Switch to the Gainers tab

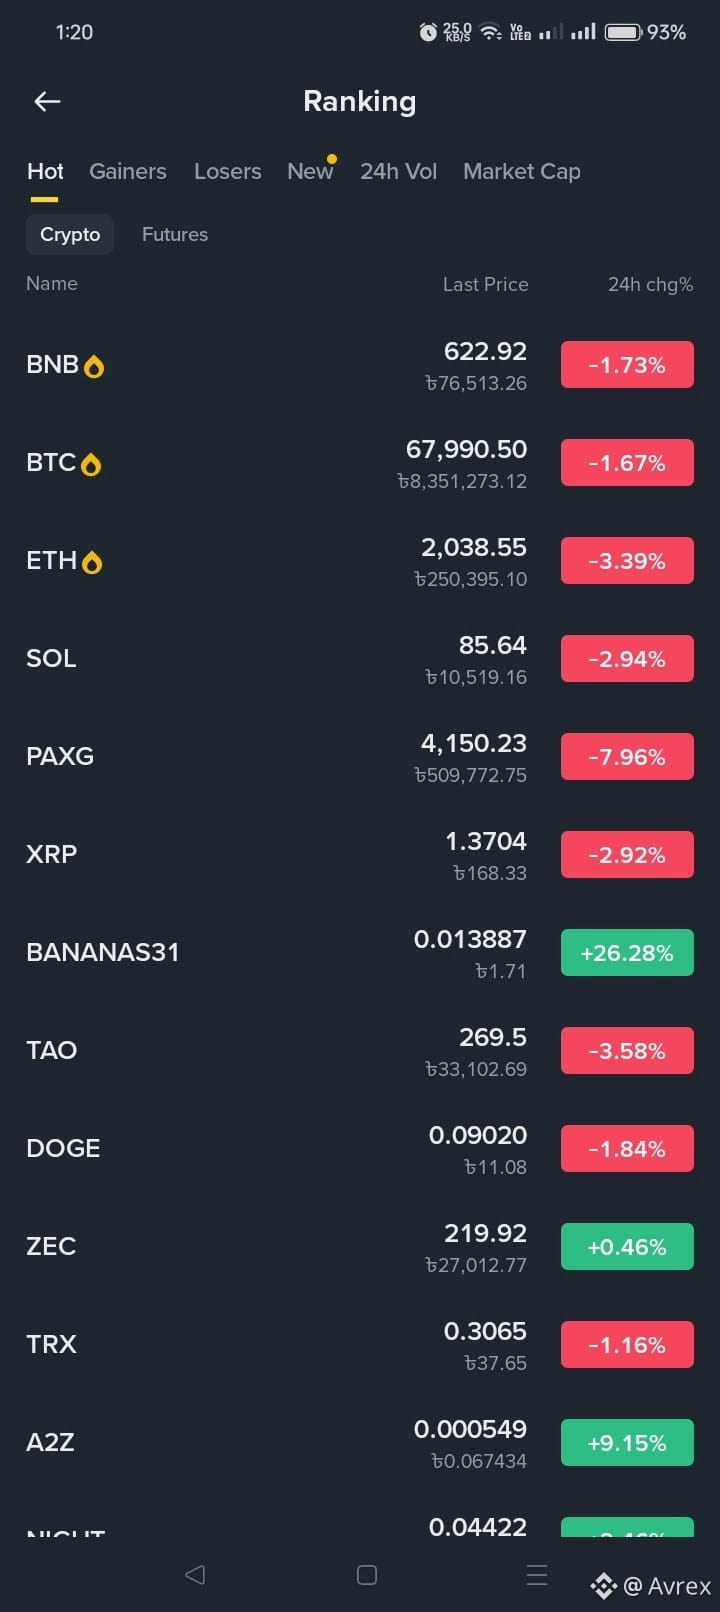tap(128, 171)
